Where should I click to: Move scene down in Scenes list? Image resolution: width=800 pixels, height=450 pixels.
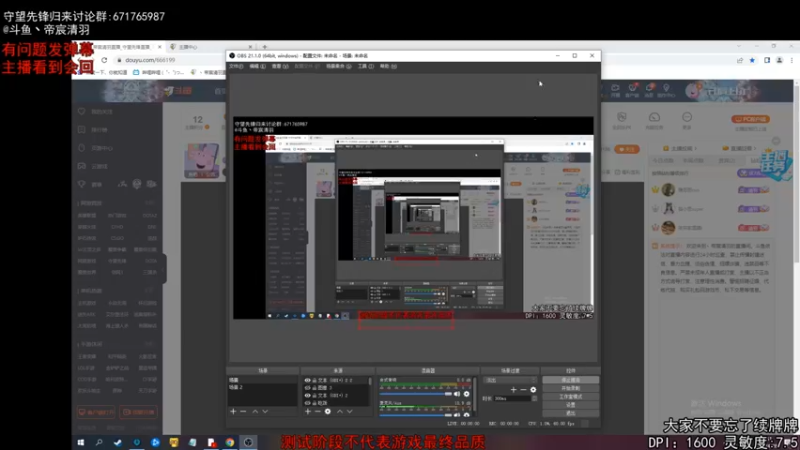pos(265,411)
